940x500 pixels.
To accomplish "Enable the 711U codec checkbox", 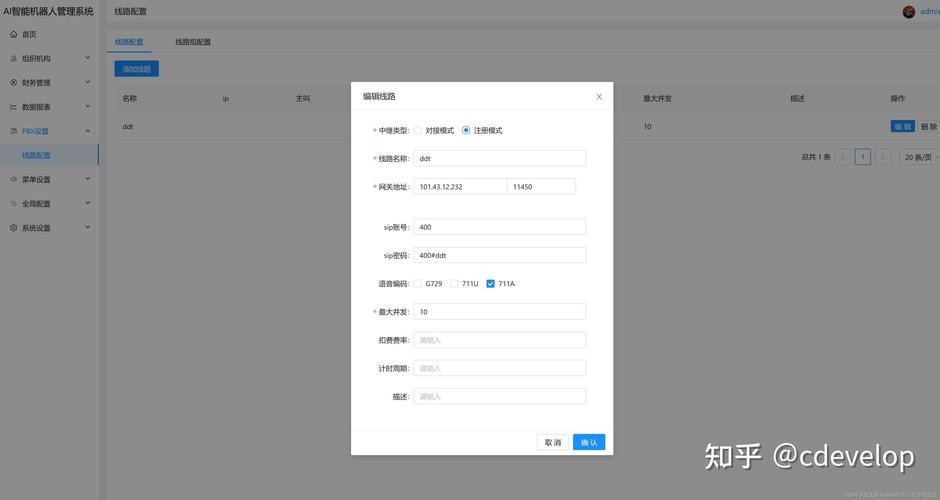I will (x=454, y=284).
